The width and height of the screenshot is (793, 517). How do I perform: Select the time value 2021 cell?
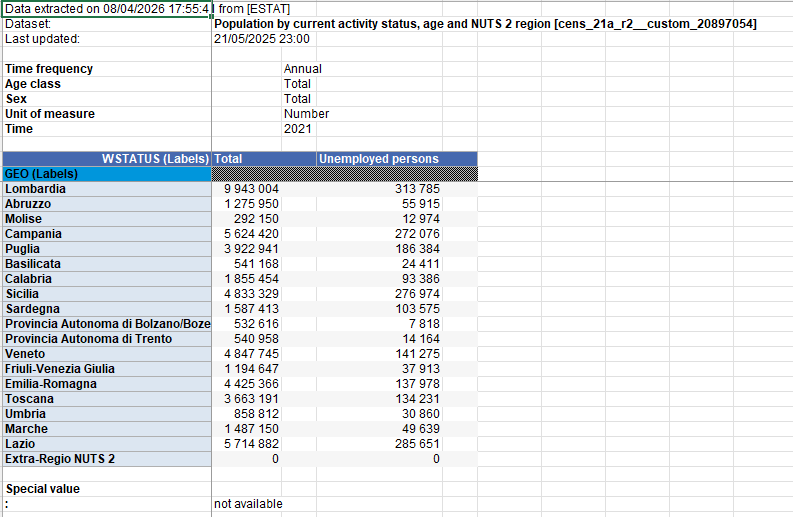[298, 129]
